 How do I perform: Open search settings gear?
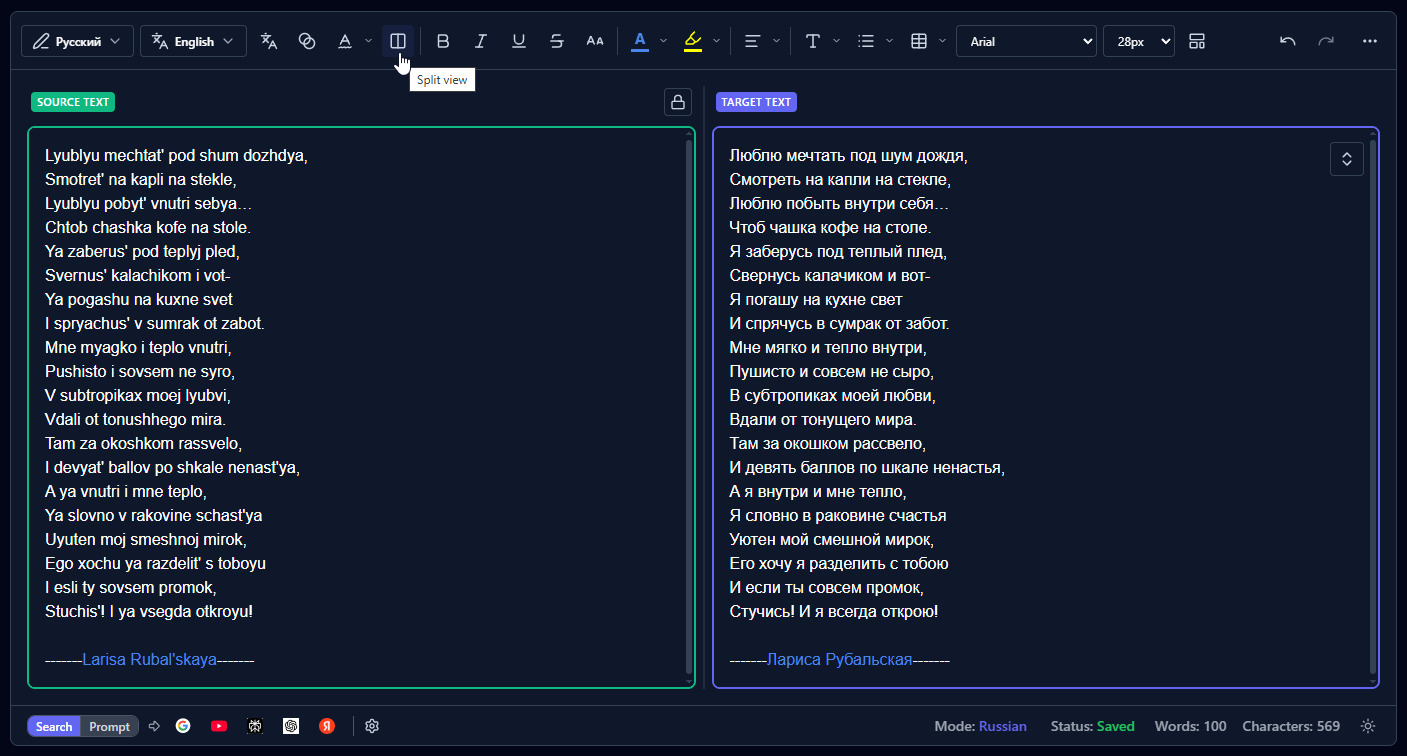[x=372, y=726]
